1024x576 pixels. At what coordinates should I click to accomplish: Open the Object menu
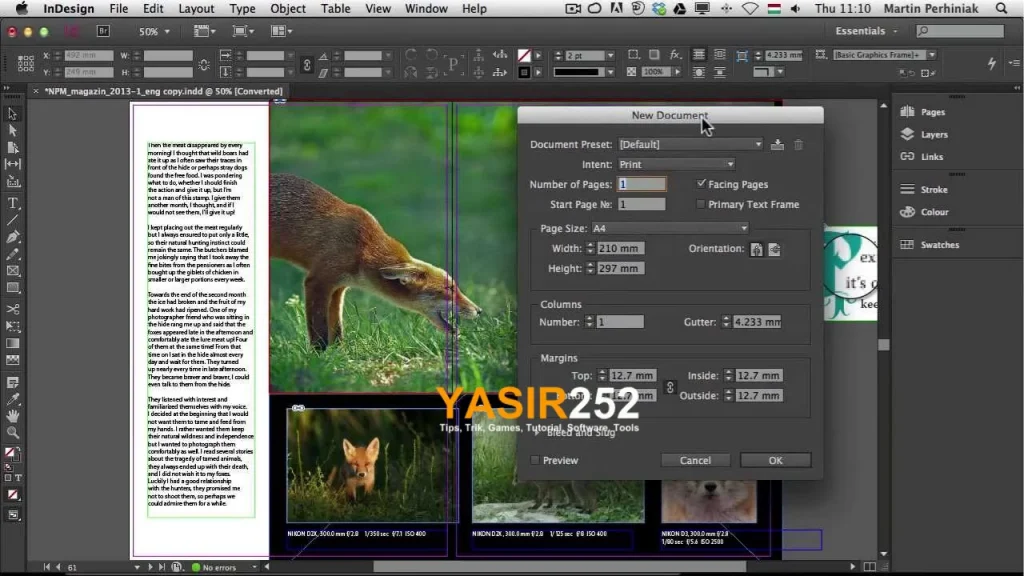point(288,8)
